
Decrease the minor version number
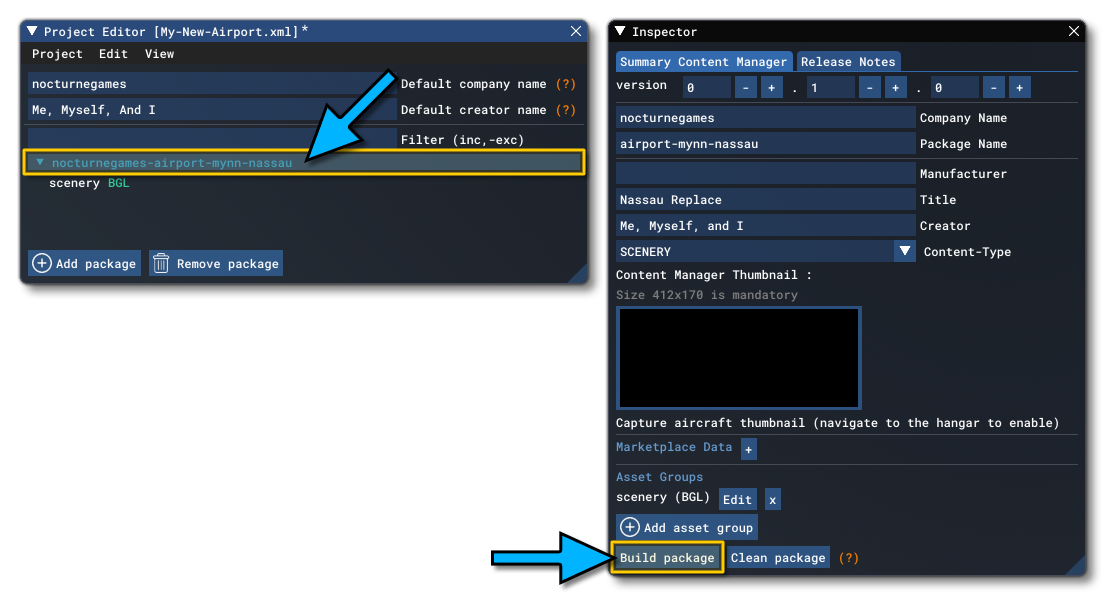tap(870, 88)
